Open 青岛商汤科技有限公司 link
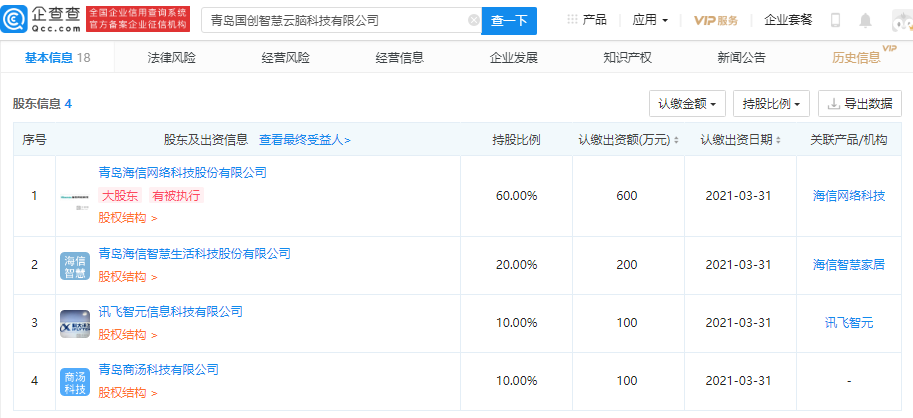Viewport: 913px width, 418px height. (158, 369)
